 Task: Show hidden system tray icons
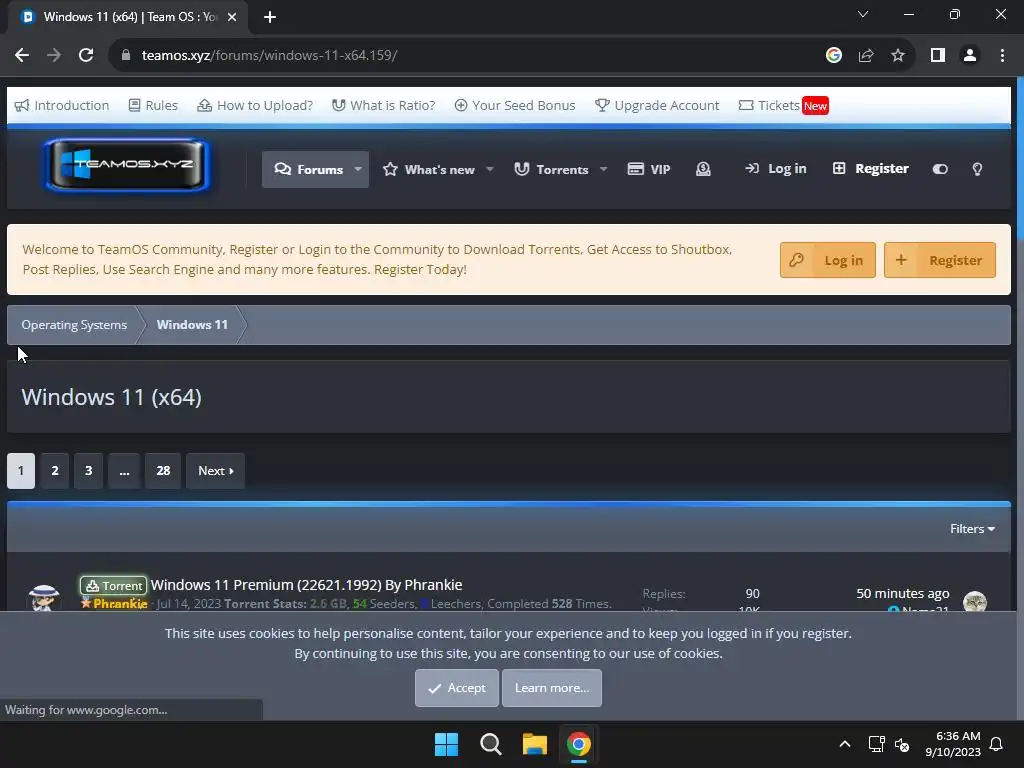(844, 744)
